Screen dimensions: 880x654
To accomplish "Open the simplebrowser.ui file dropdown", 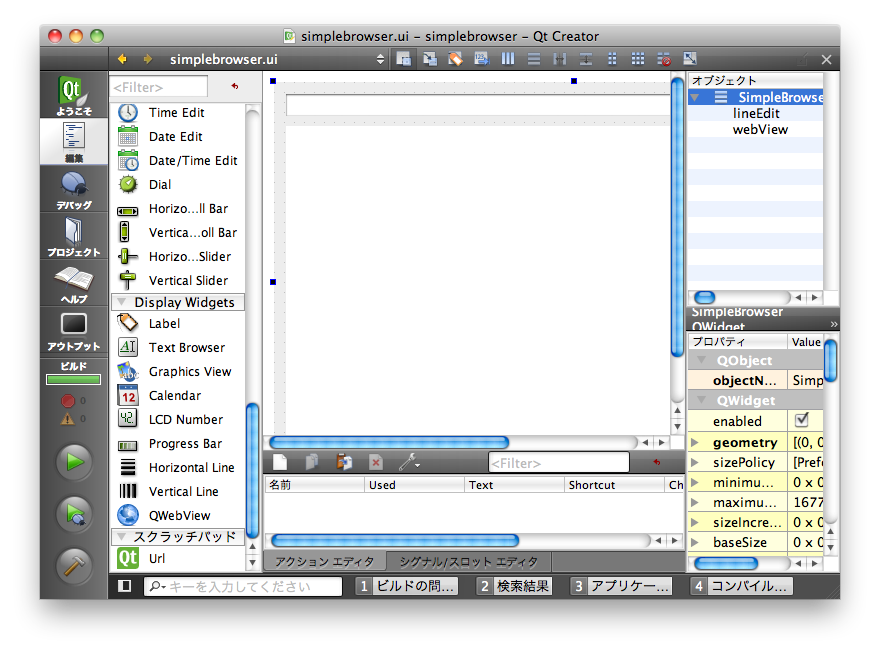I will pyautogui.click(x=380, y=59).
